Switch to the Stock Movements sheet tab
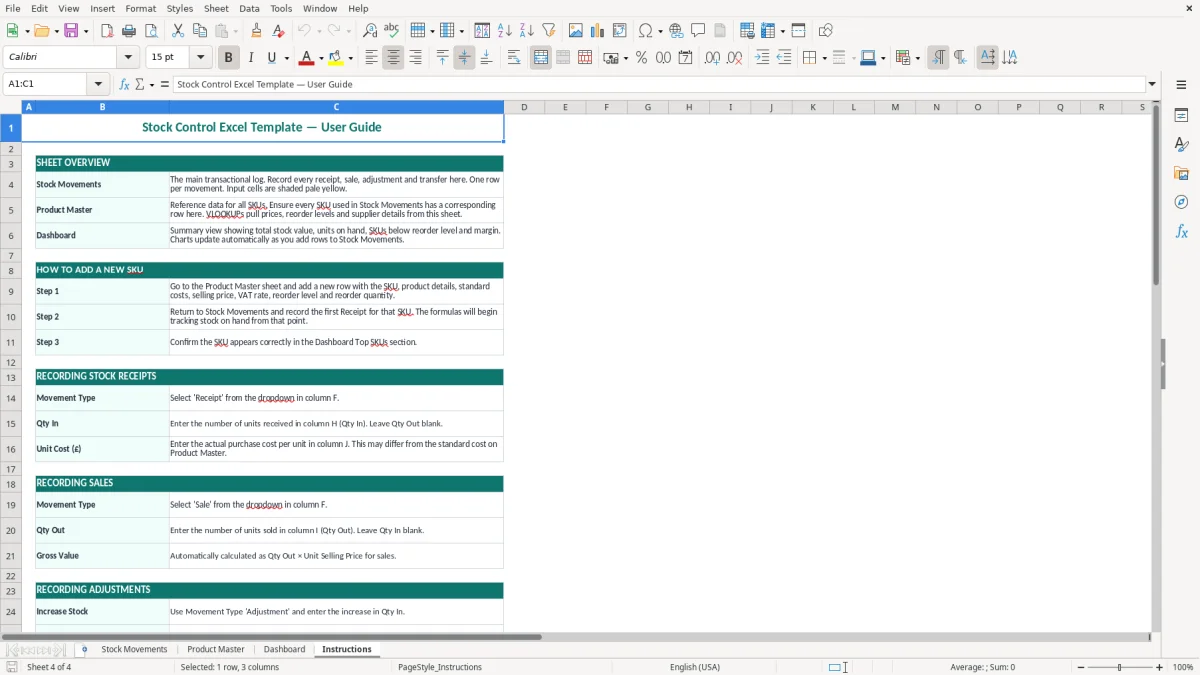1200x675 pixels. [134, 649]
